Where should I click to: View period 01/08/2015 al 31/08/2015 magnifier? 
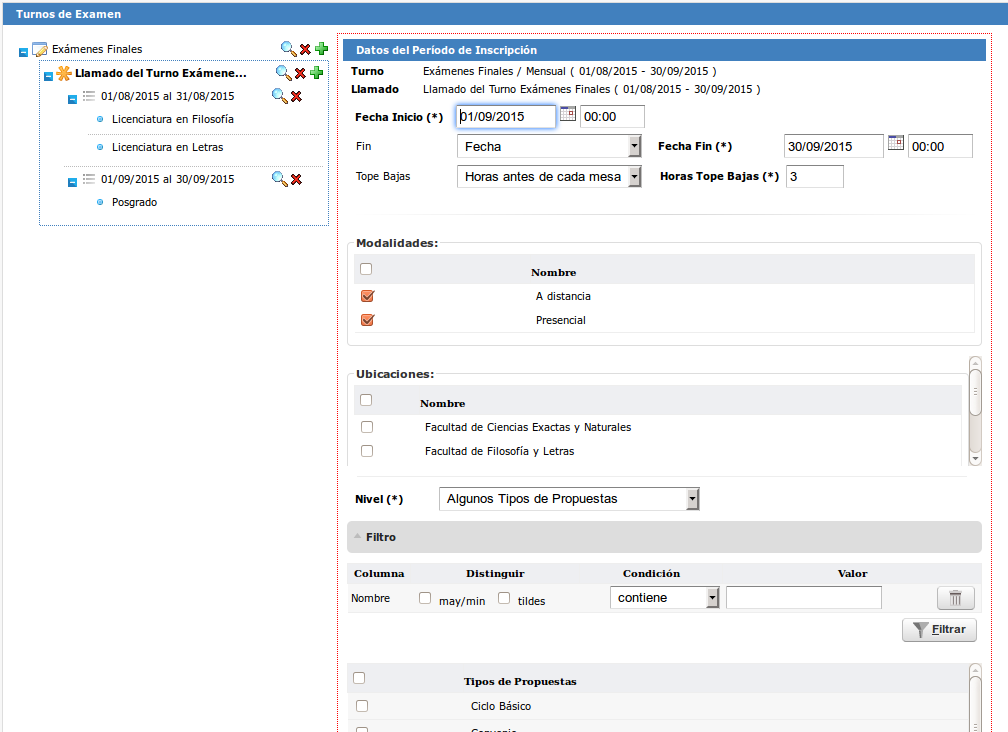(x=279, y=96)
